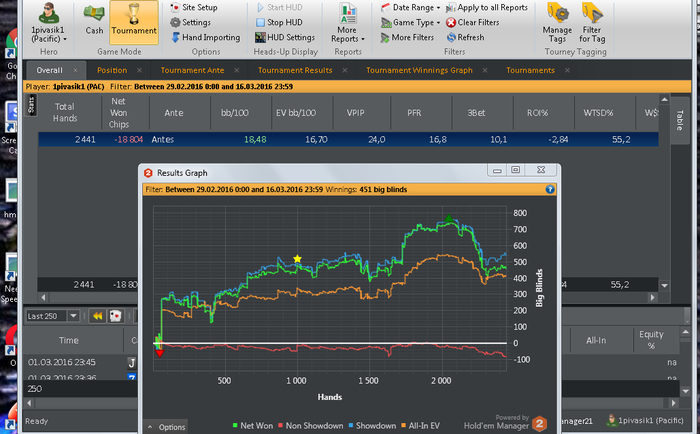The image size is (700, 434).
Task: Open Hand Importing
Action: point(206,38)
